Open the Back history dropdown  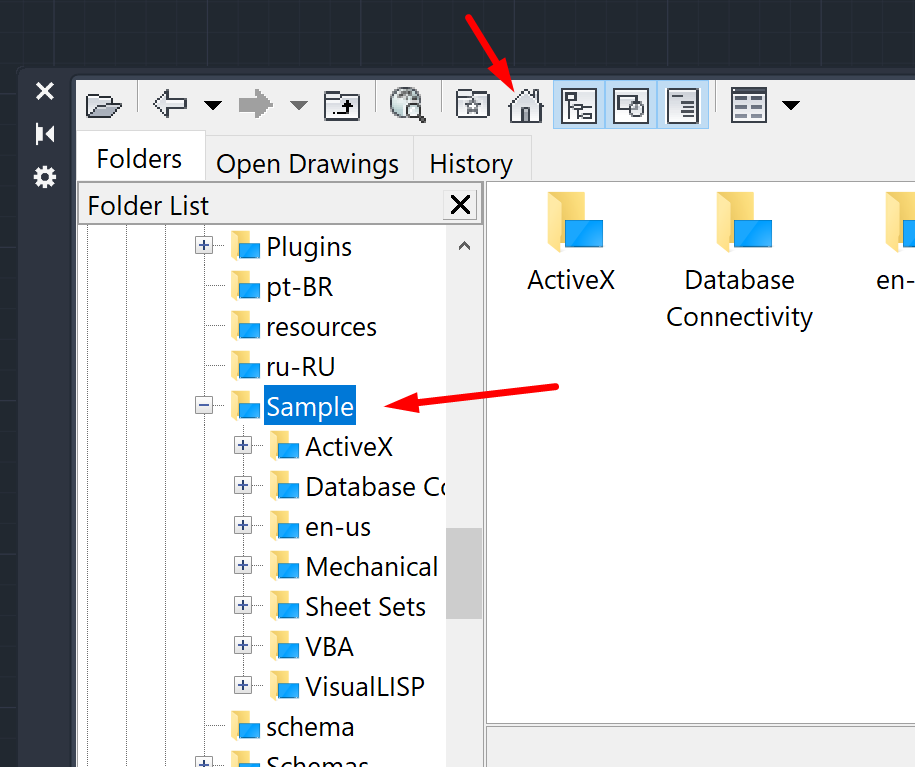pos(211,104)
